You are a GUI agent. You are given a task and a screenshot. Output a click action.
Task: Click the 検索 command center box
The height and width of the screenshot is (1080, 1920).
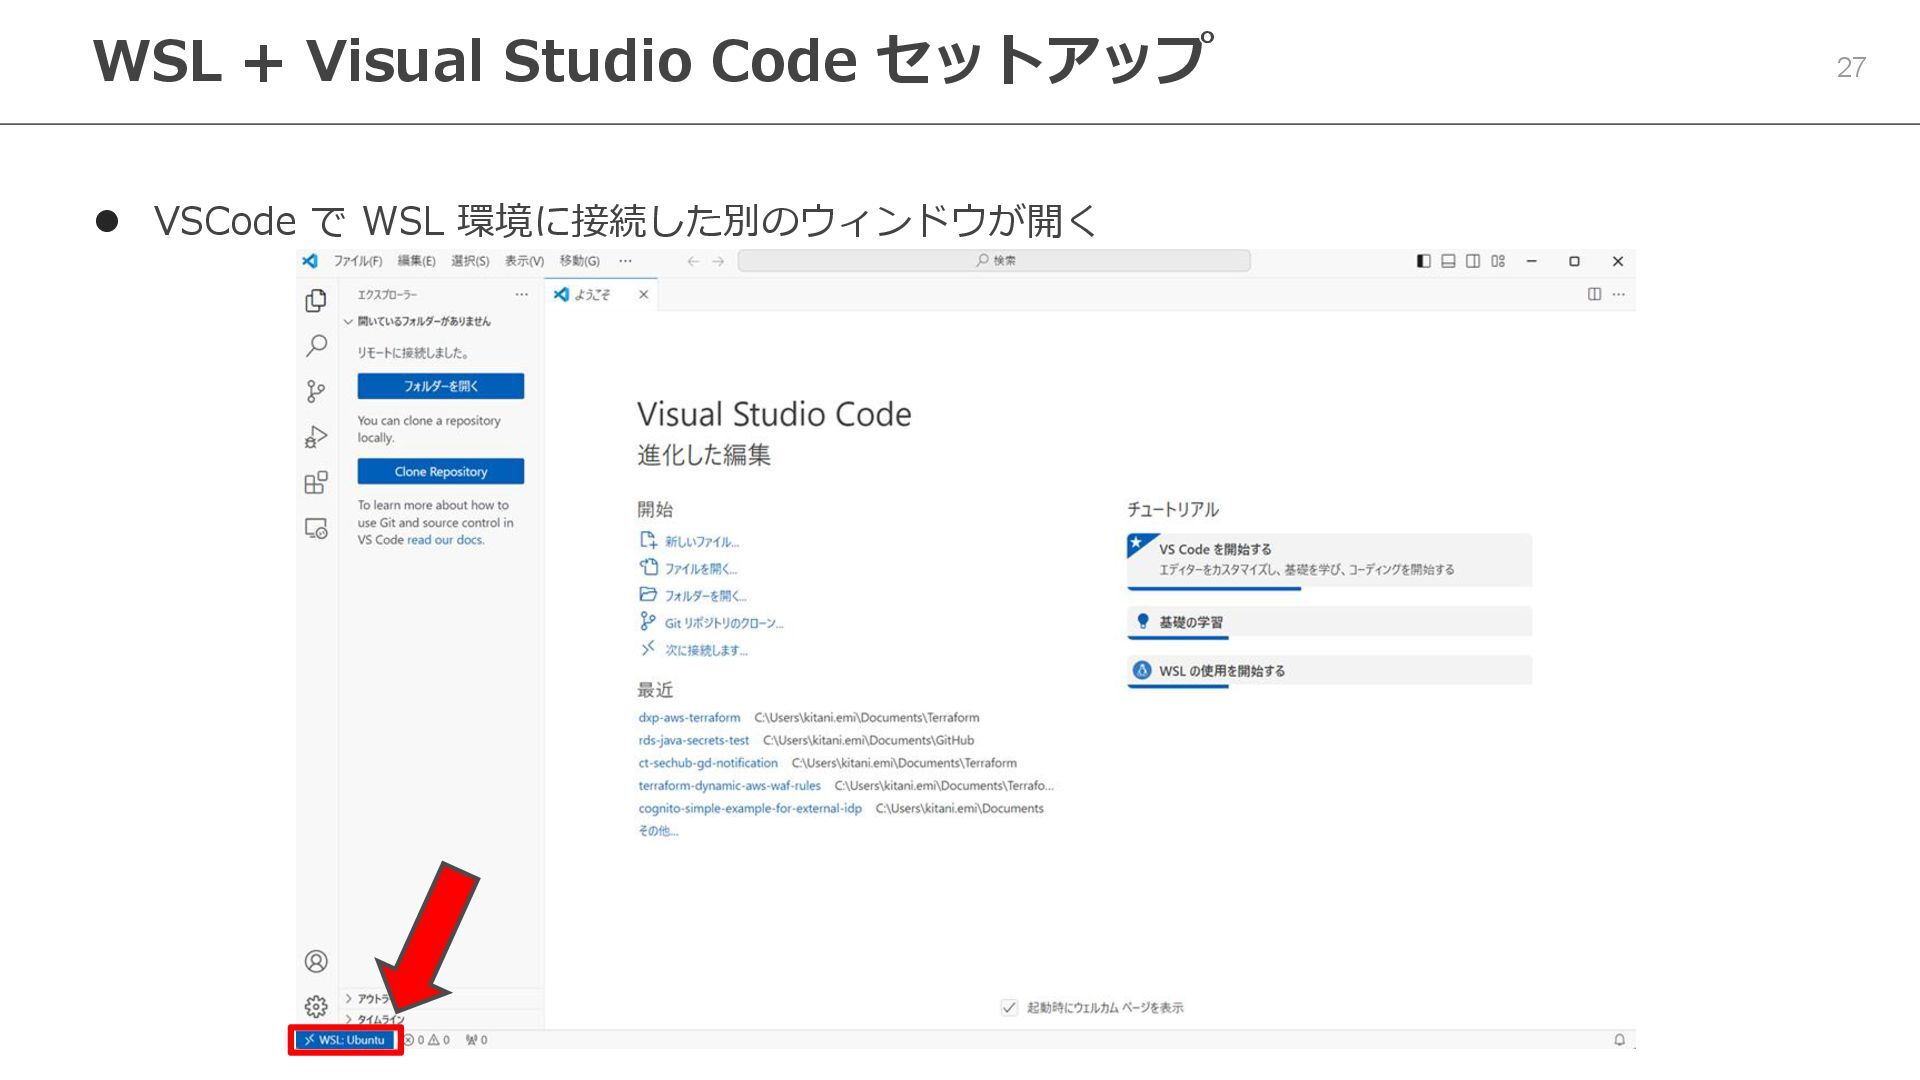point(994,261)
